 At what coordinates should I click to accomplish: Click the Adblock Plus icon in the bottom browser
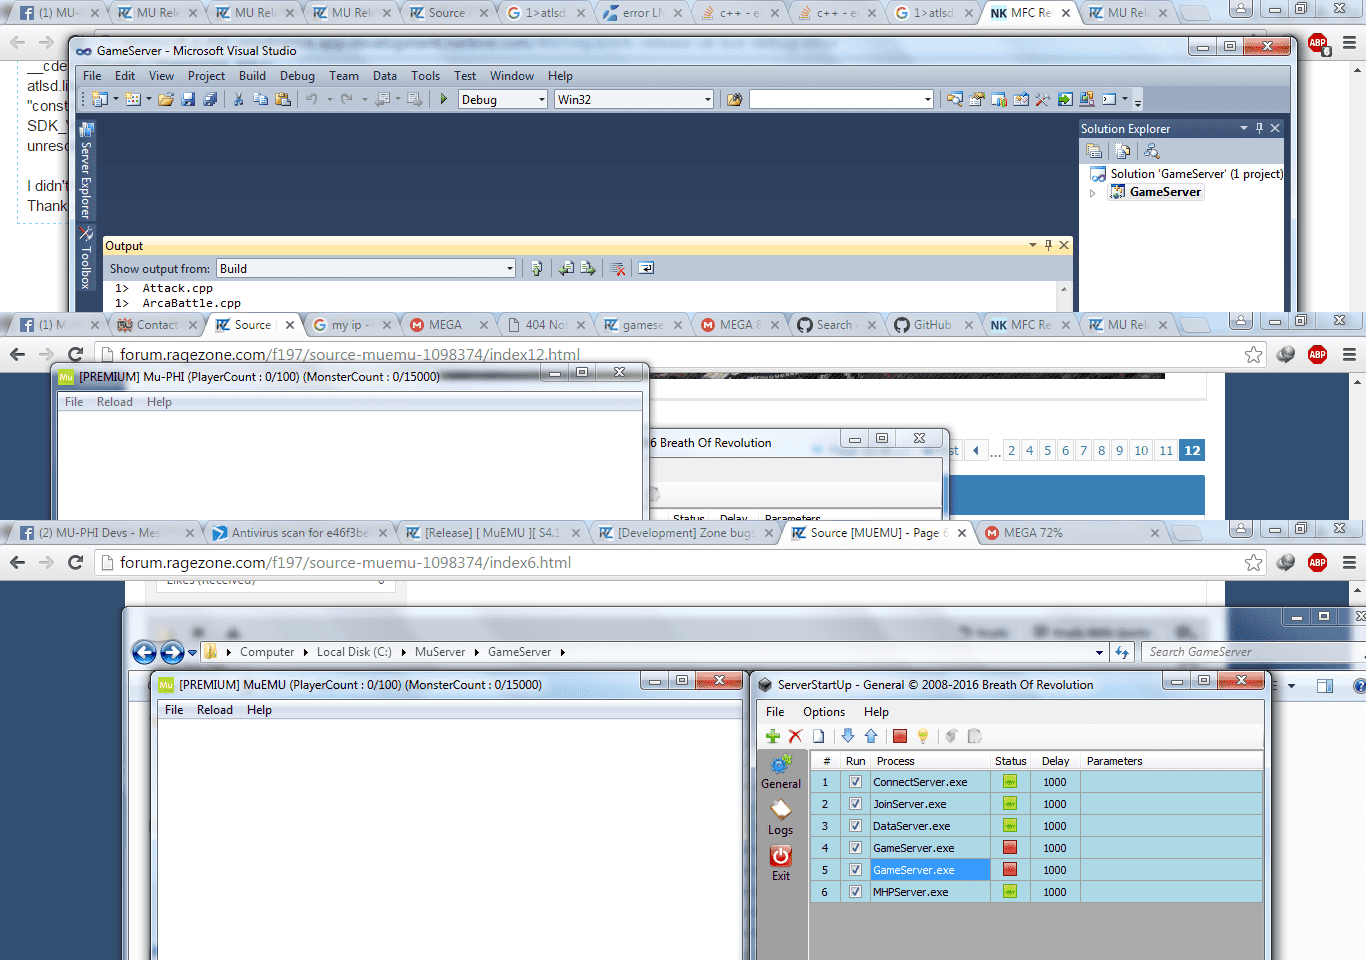coord(1318,562)
